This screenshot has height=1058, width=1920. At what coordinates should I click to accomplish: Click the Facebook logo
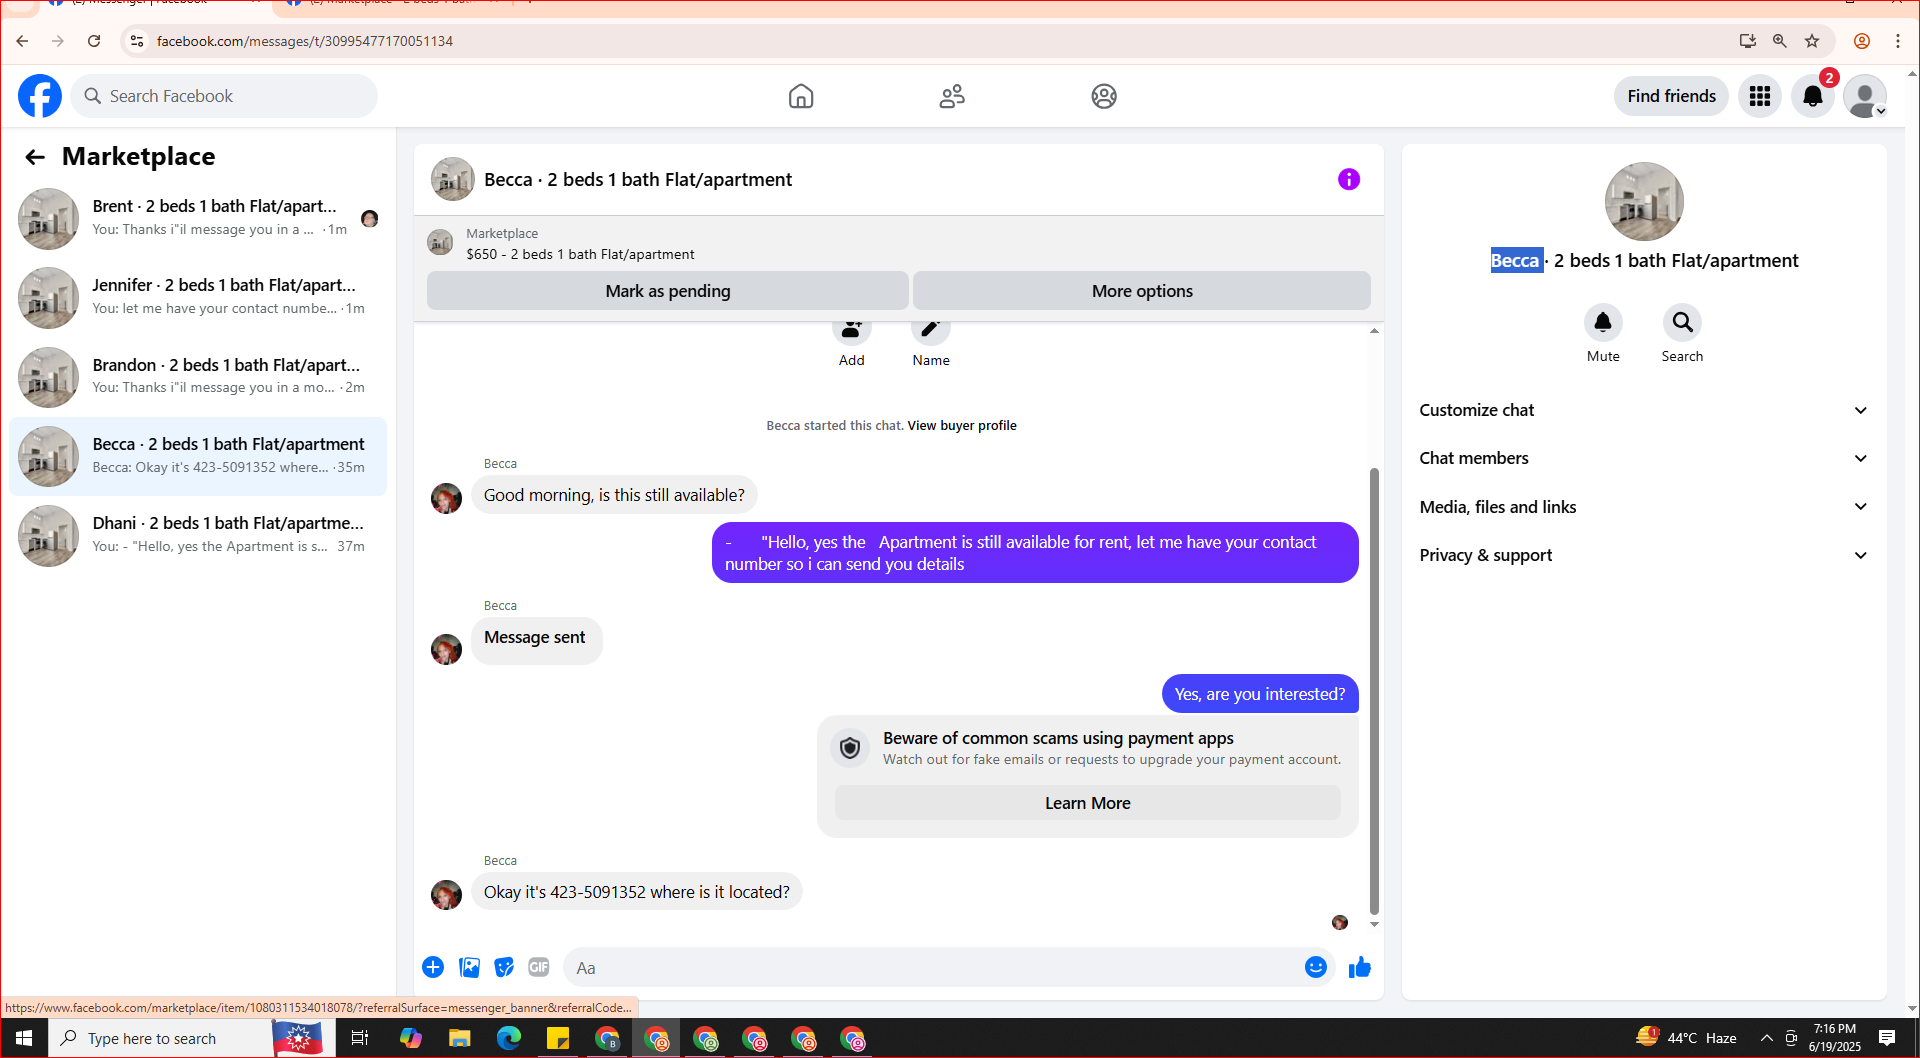pyautogui.click(x=40, y=96)
